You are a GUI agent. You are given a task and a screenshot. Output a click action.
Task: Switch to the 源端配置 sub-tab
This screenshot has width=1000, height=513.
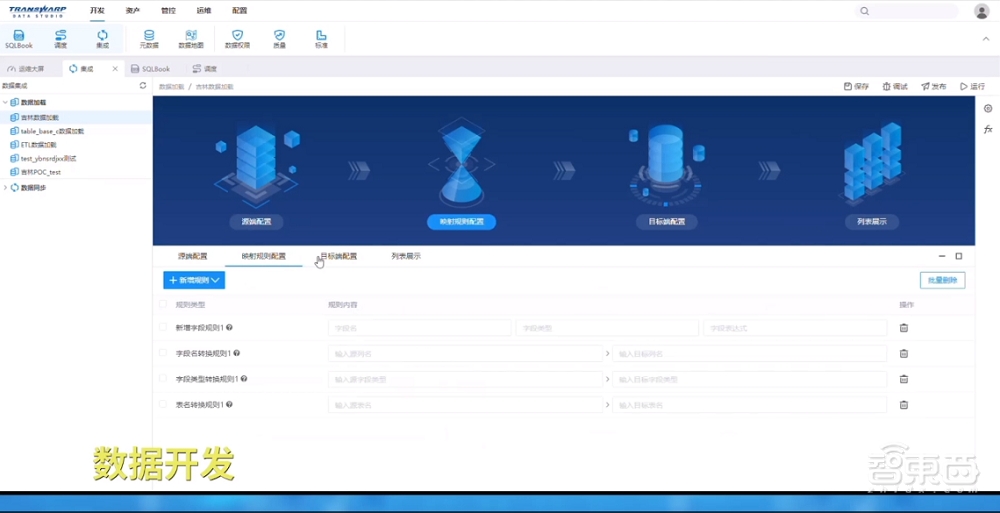(193, 256)
